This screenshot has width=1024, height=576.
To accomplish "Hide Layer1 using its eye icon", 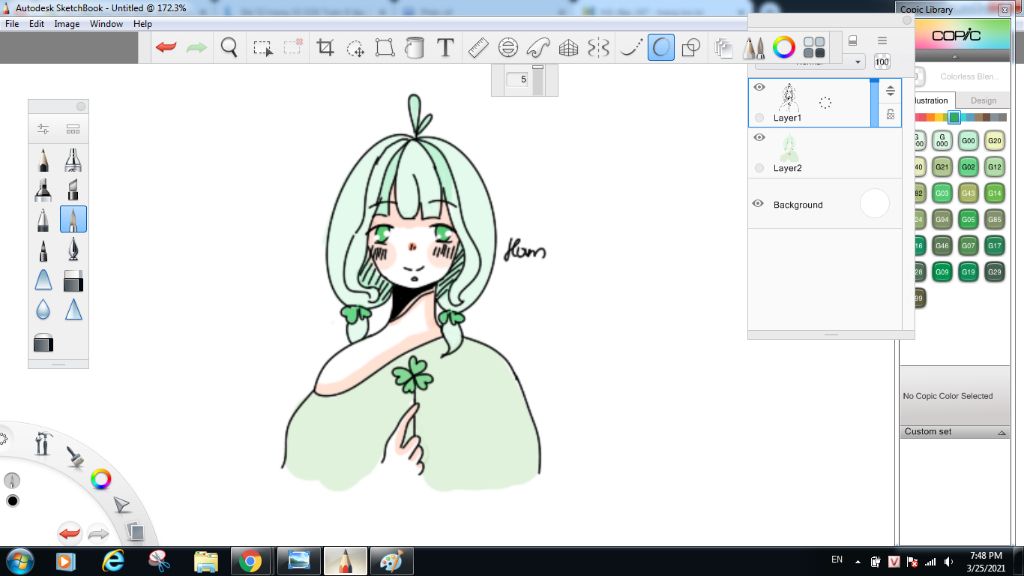I will 759,87.
